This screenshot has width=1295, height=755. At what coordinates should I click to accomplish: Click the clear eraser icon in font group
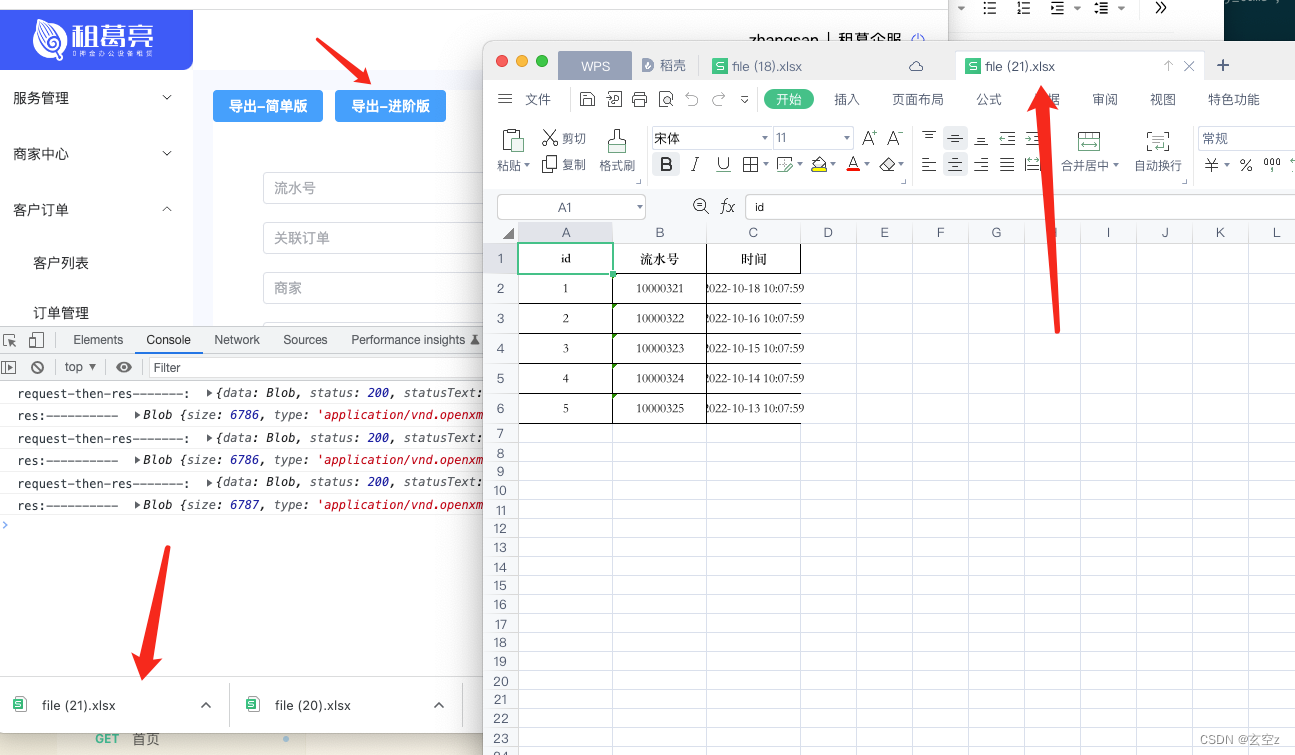(887, 164)
